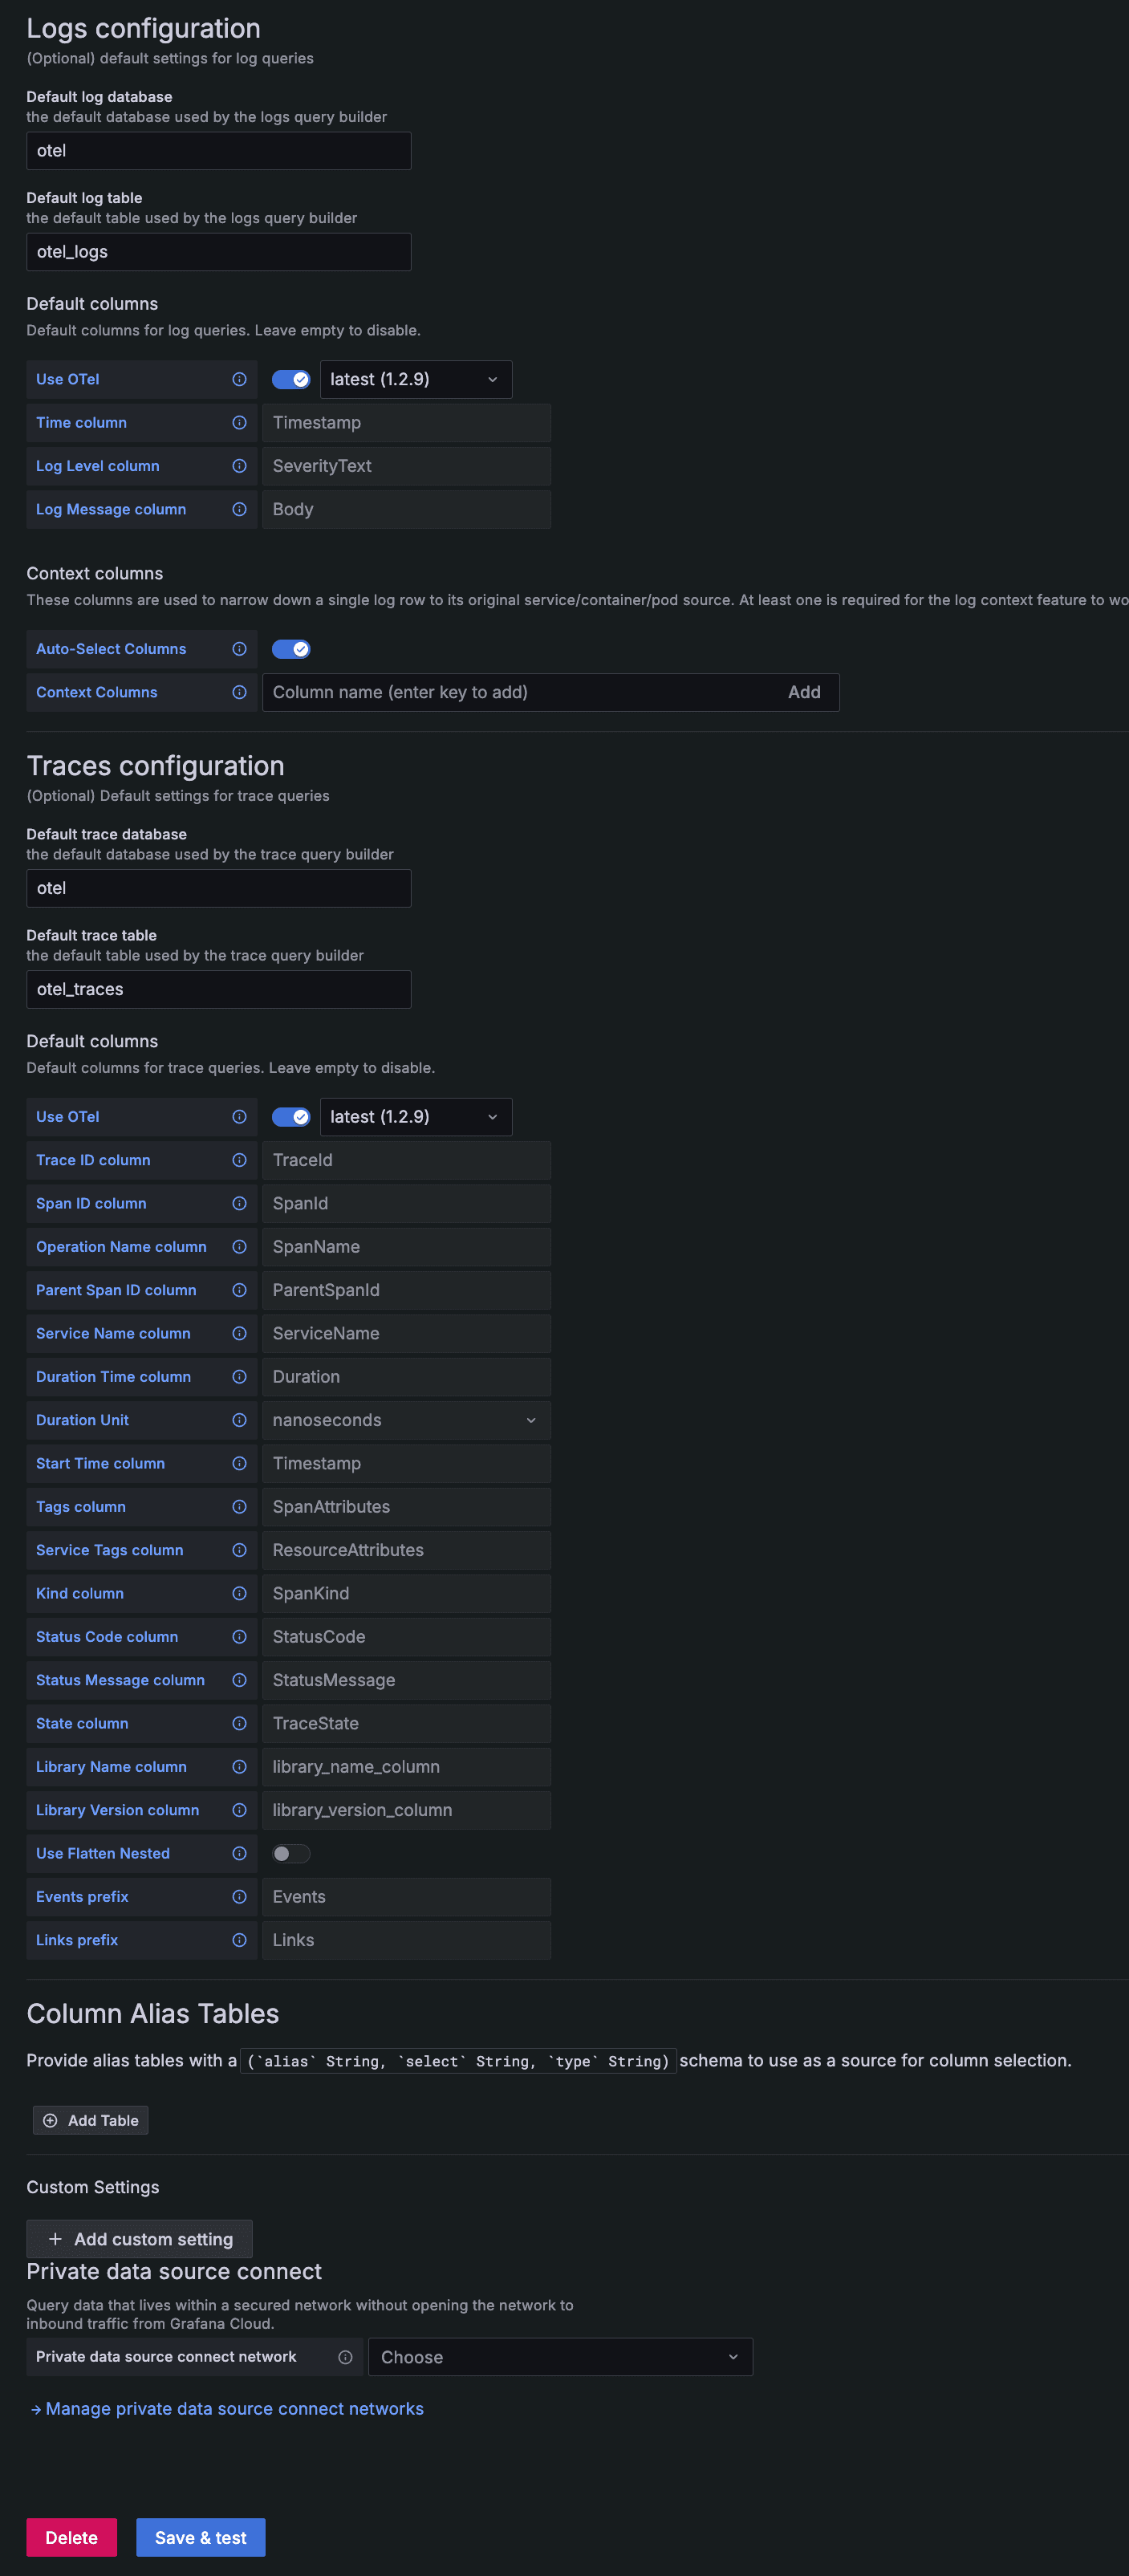Show info for Duration Unit field
Image resolution: width=1129 pixels, height=2576 pixels.
239,1420
